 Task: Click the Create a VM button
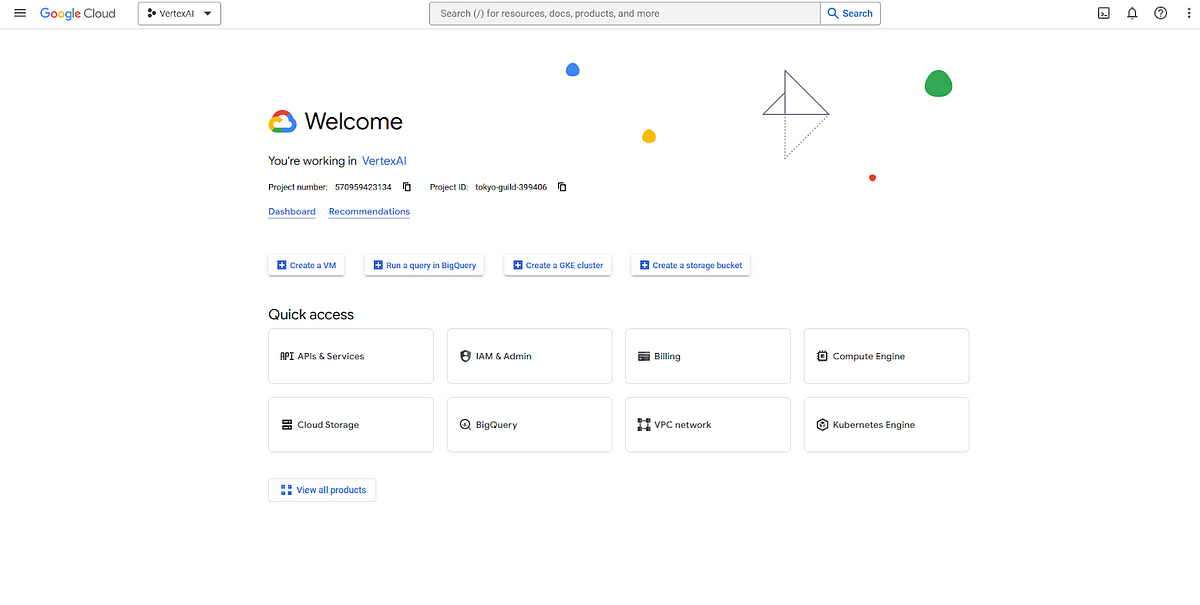pos(306,264)
